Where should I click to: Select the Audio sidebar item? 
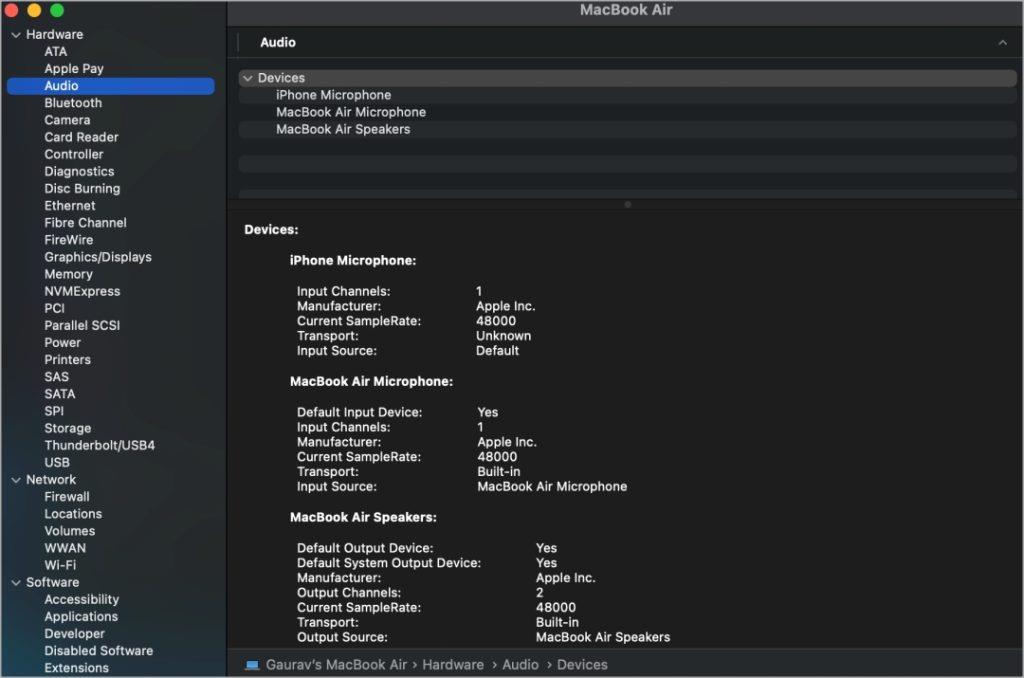point(110,86)
